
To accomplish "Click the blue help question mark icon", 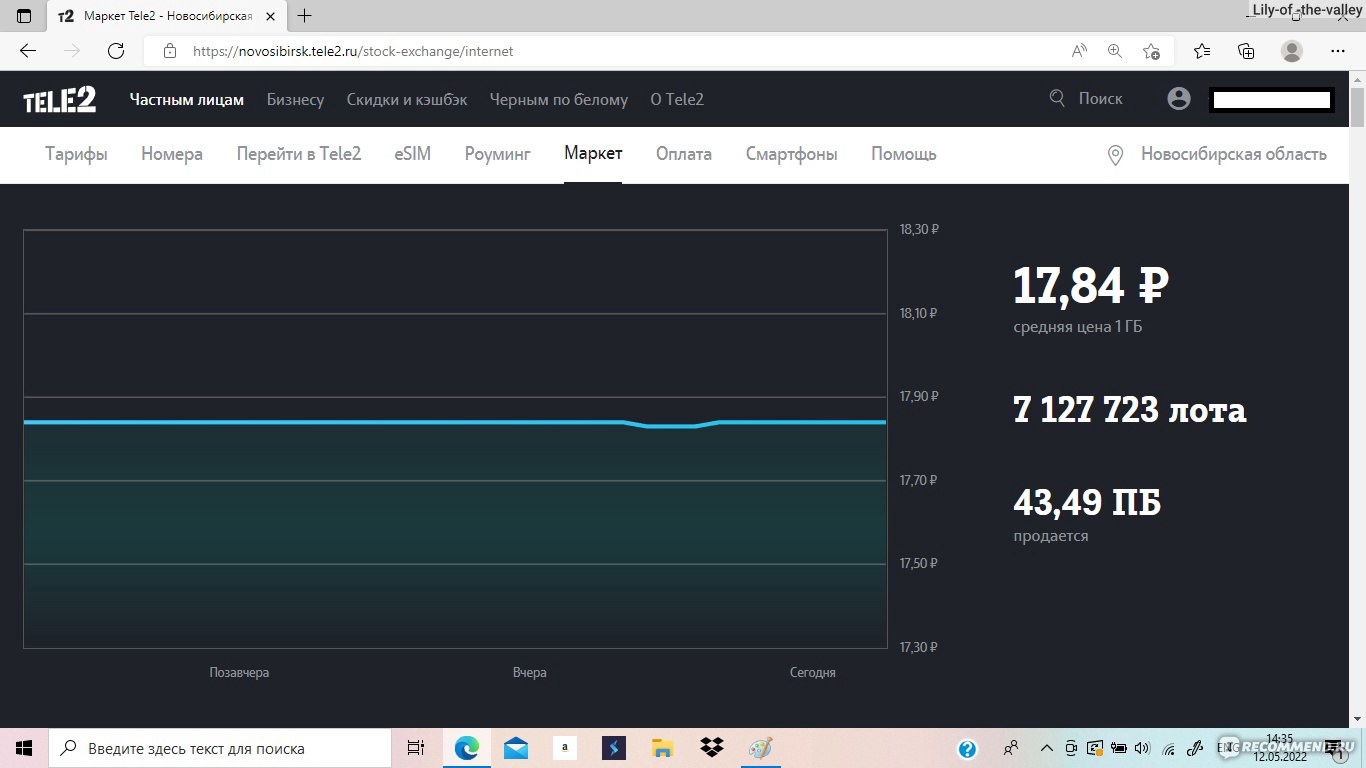I will [967, 748].
